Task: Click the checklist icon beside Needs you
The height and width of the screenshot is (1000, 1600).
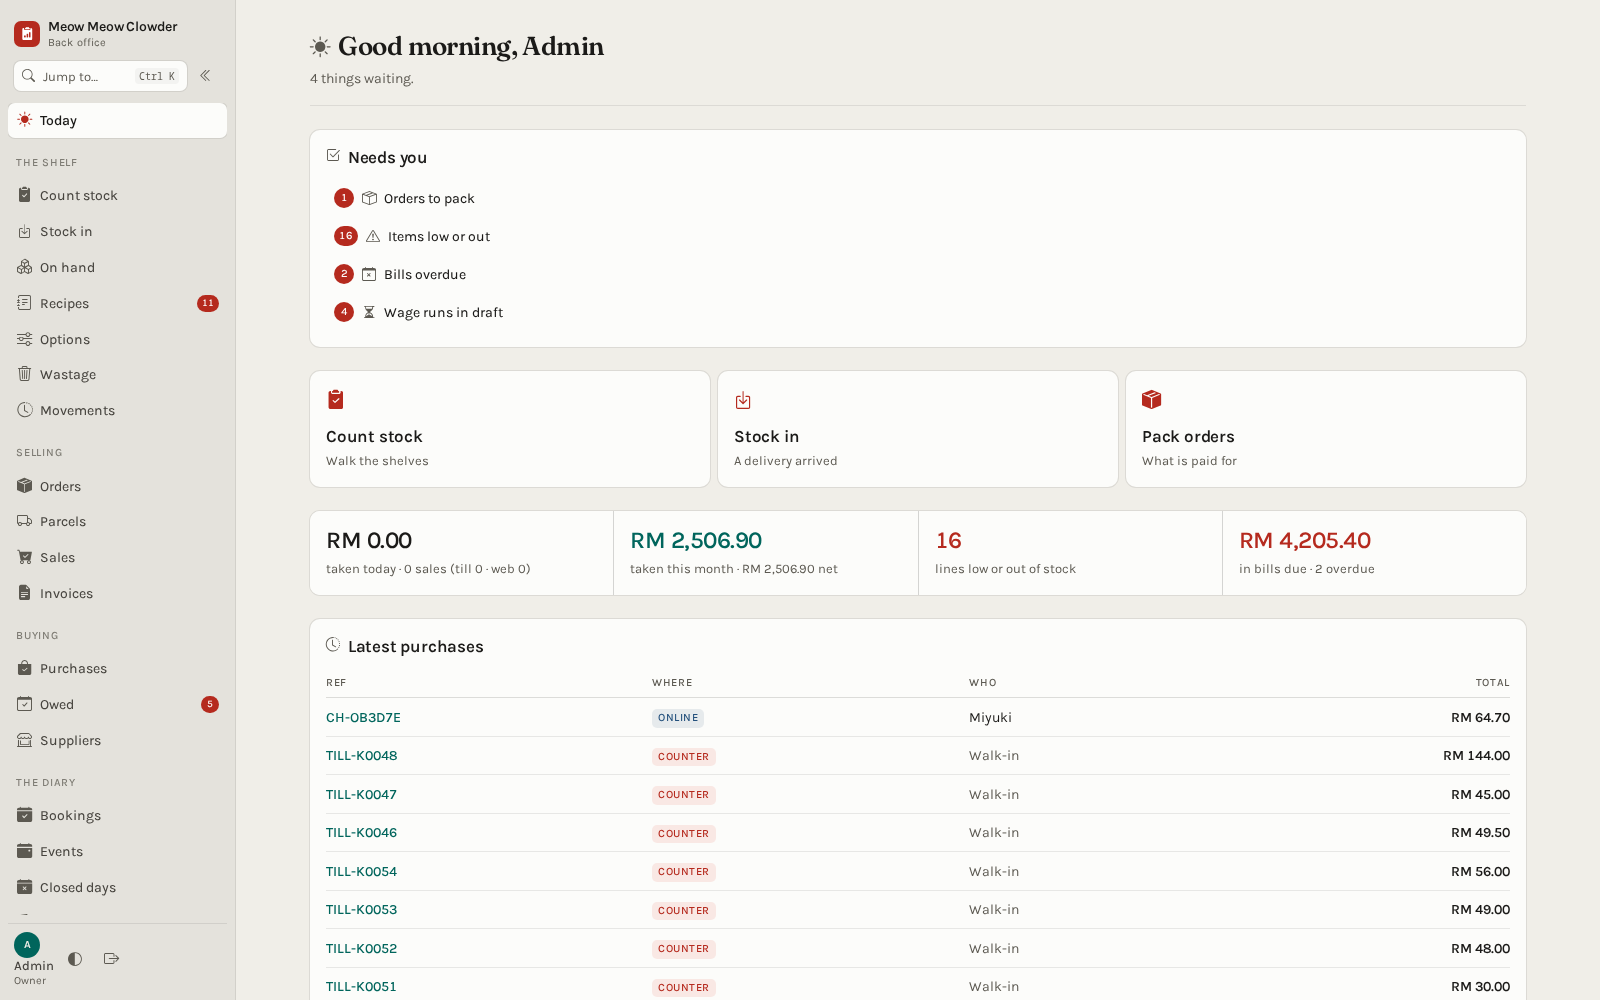Action: click(x=333, y=155)
